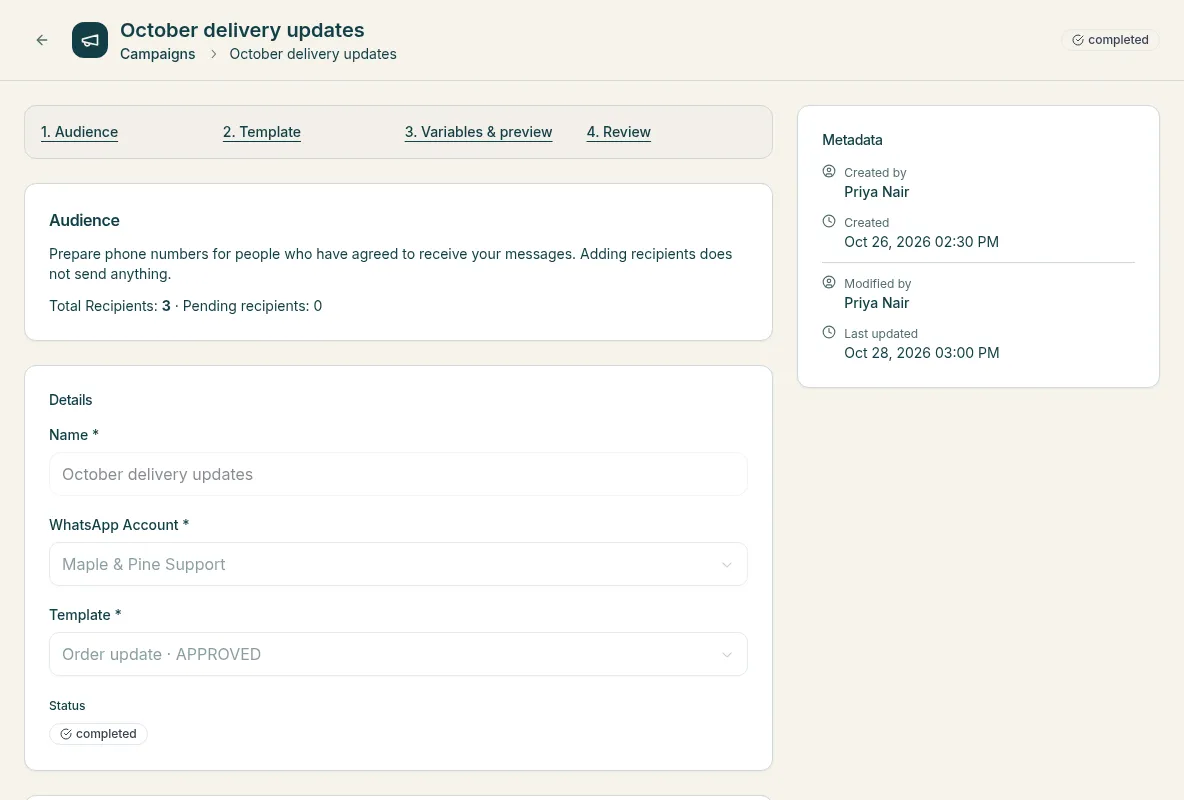Image resolution: width=1184 pixels, height=800 pixels.
Task: Click the Name input field
Action: click(398, 474)
